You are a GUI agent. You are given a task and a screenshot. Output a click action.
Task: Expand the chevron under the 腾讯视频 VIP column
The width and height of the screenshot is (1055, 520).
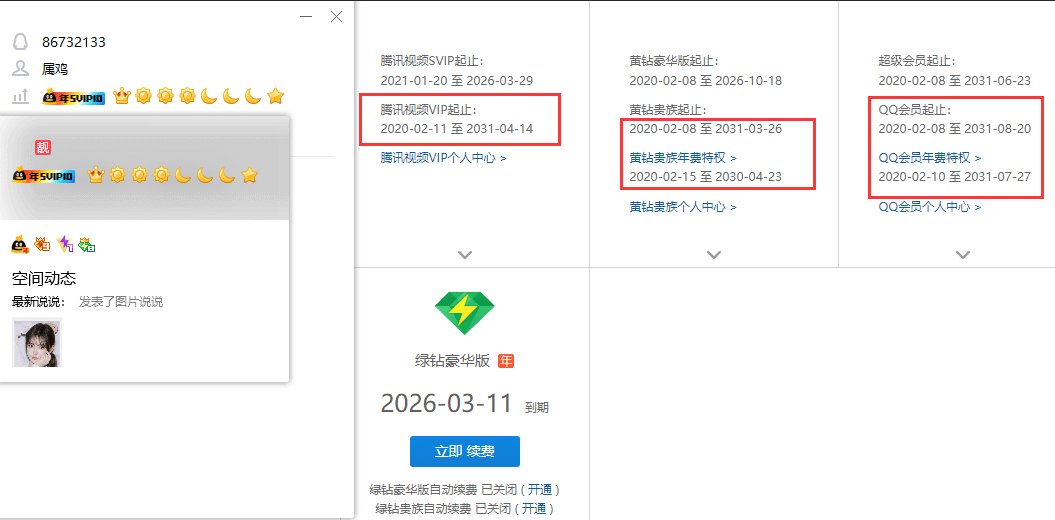(465, 254)
